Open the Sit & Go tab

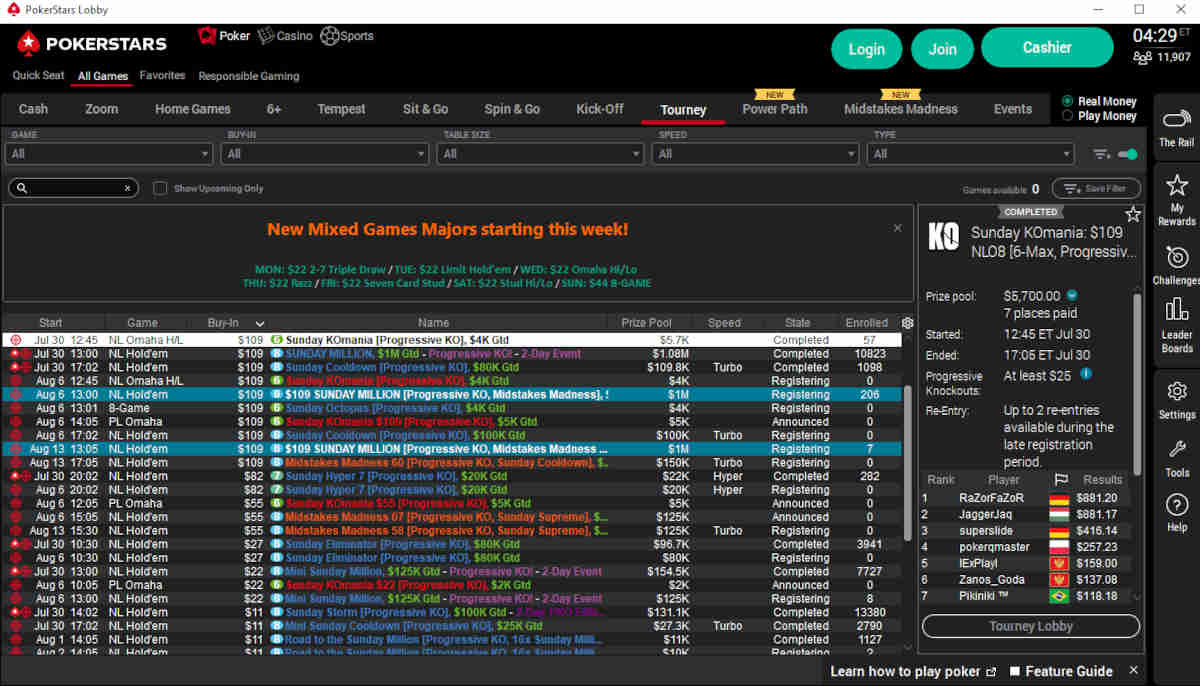(x=425, y=109)
